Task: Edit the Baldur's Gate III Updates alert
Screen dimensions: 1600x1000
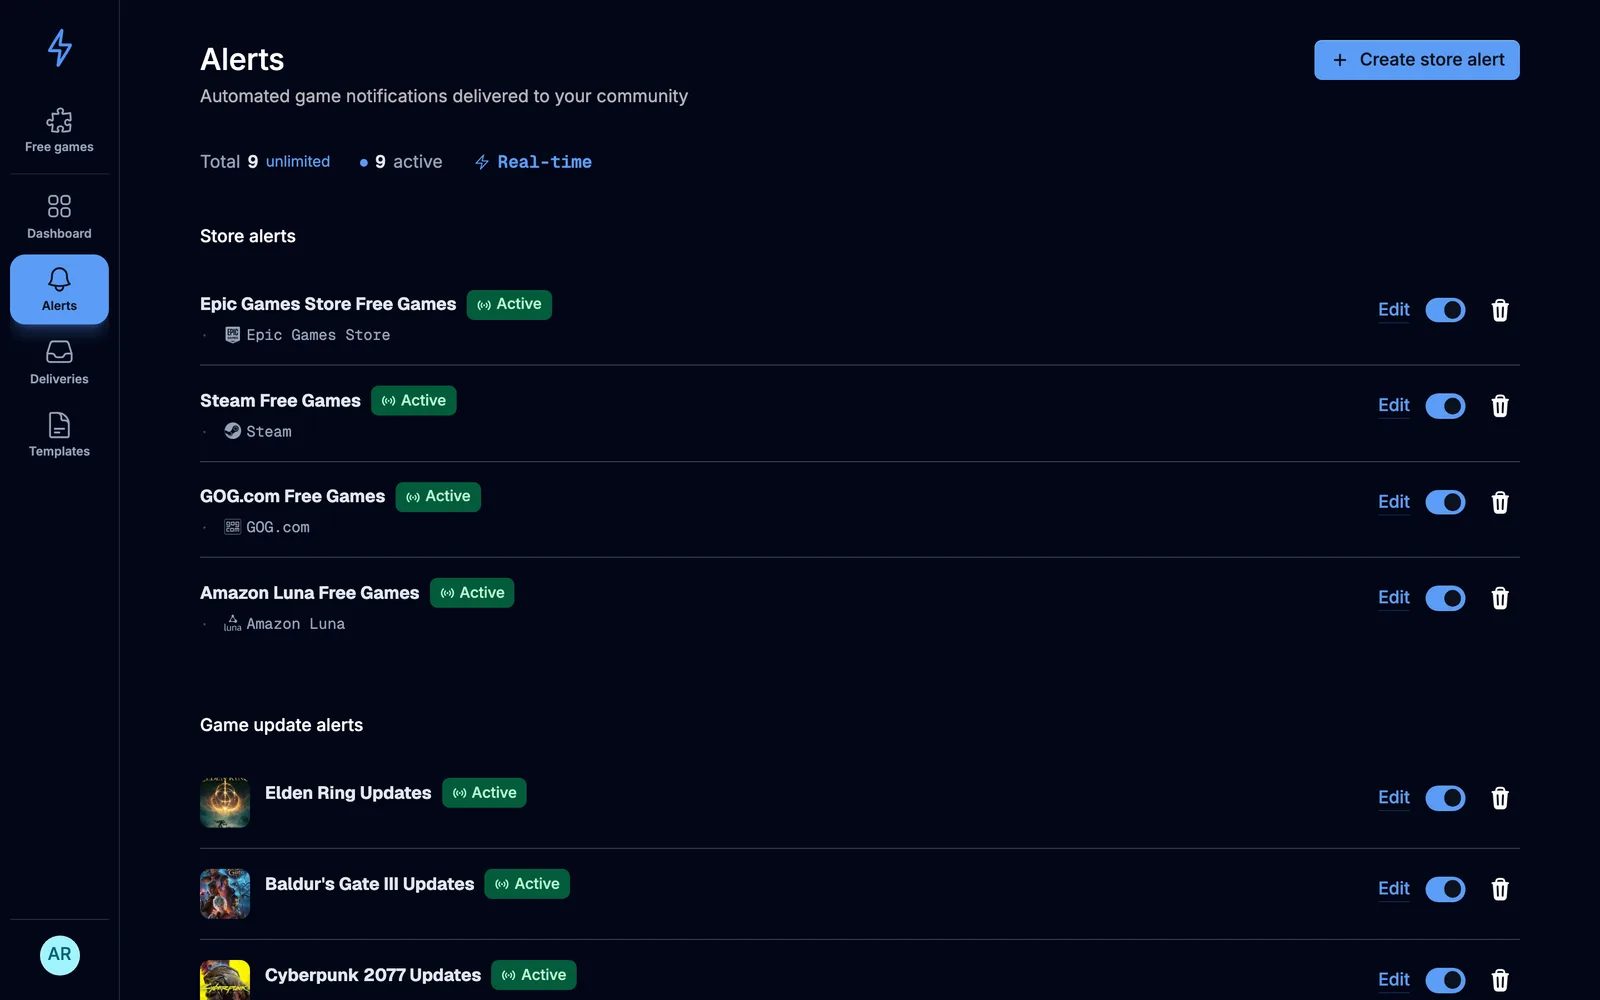Action: [x=1394, y=889]
